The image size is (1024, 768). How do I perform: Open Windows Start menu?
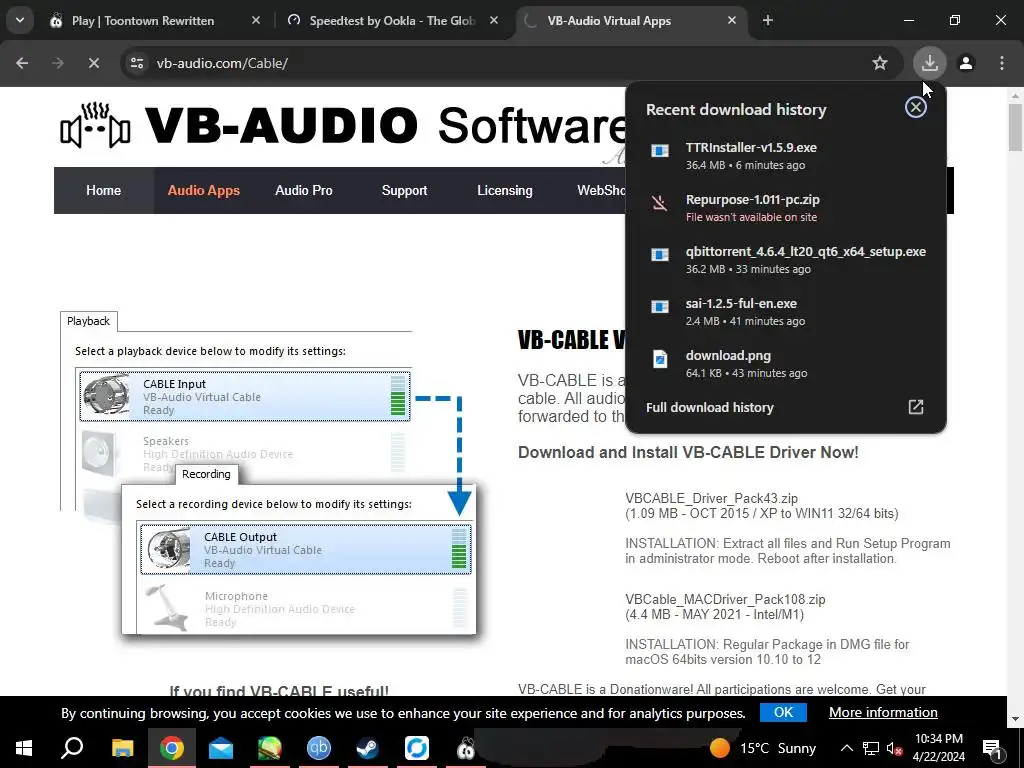[x=24, y=748]
